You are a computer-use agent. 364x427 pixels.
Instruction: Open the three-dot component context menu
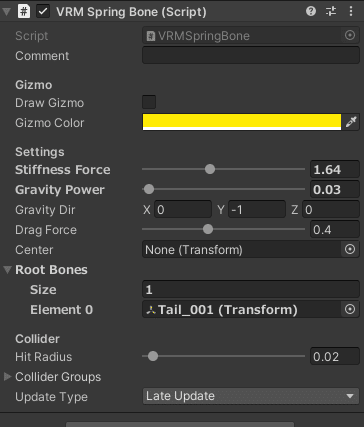351,12
